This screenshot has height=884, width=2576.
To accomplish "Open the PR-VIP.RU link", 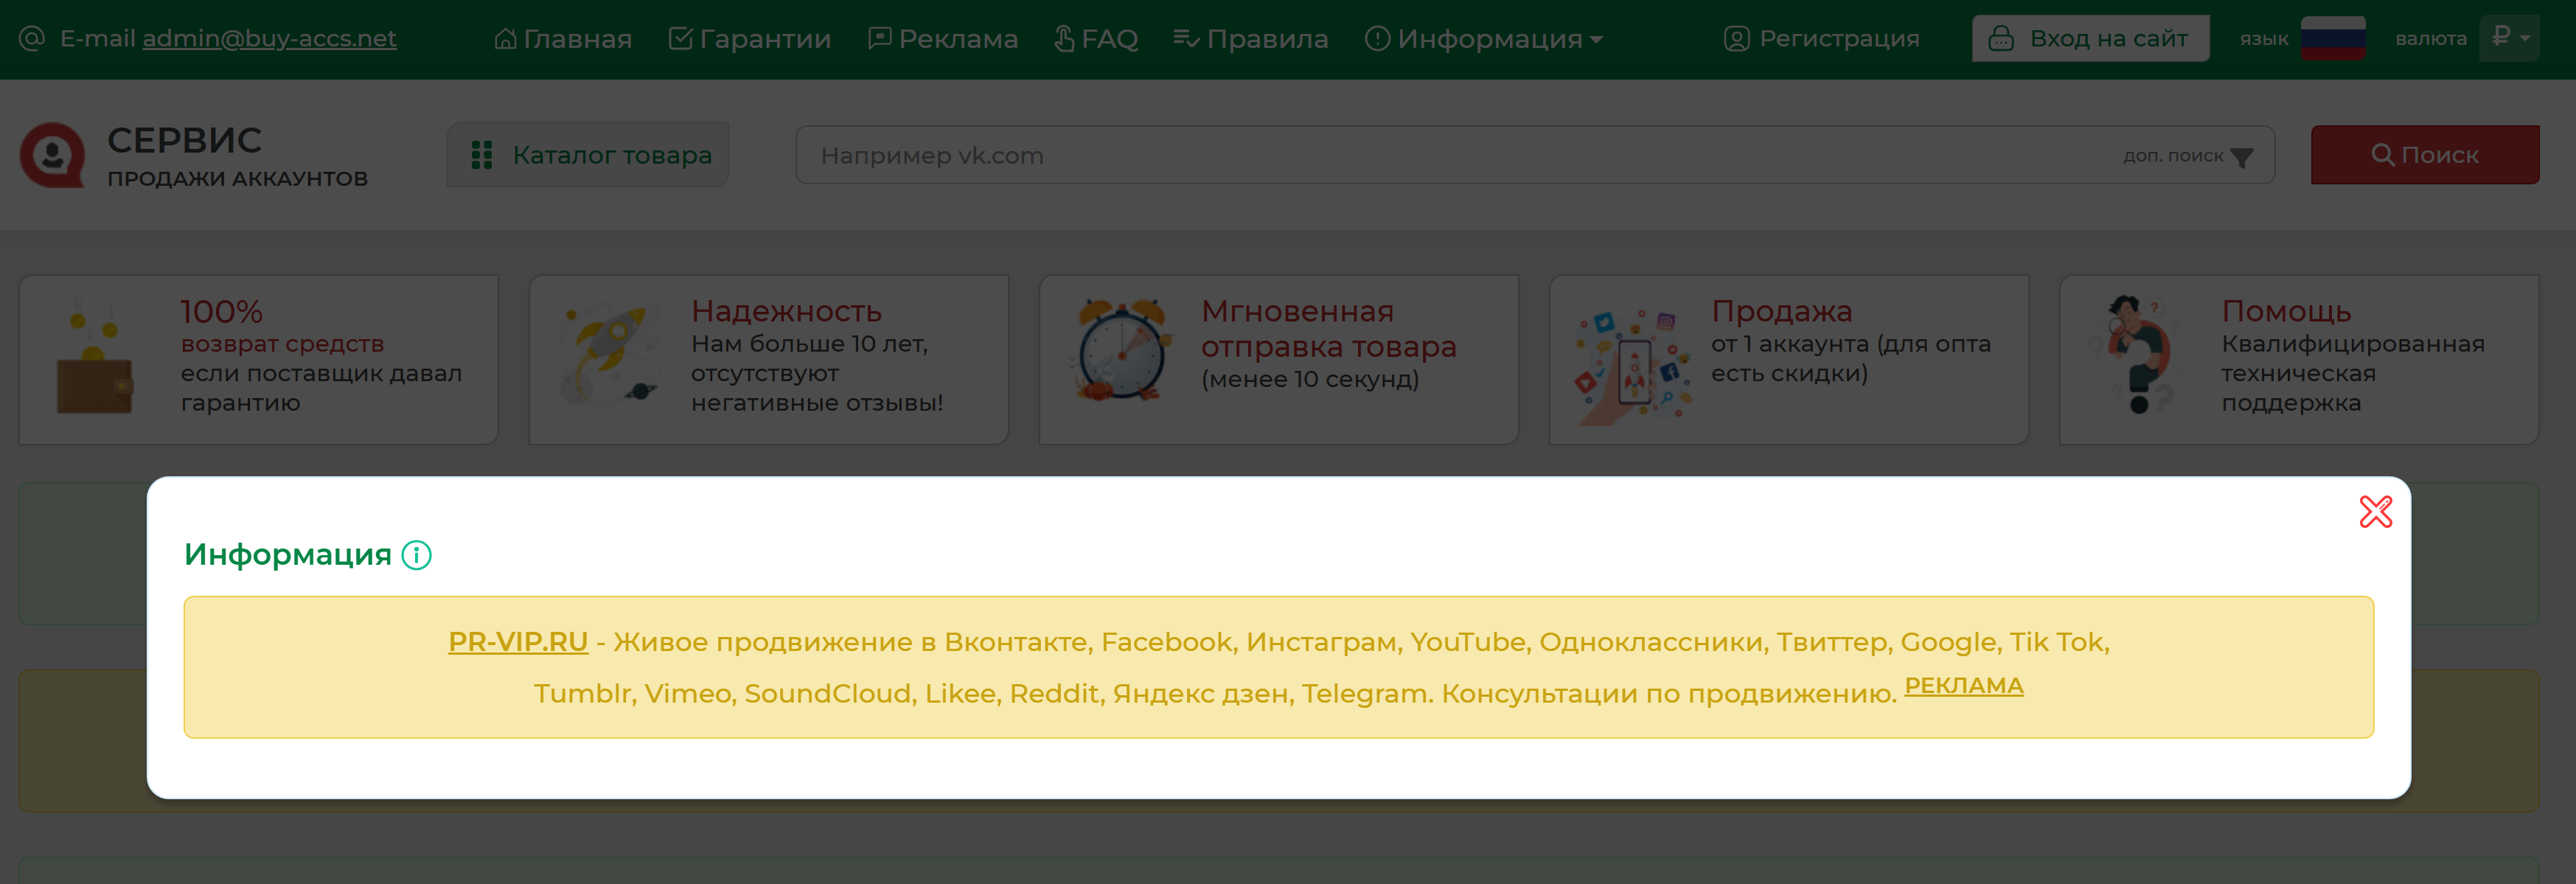I will click(x=517, y=641).
